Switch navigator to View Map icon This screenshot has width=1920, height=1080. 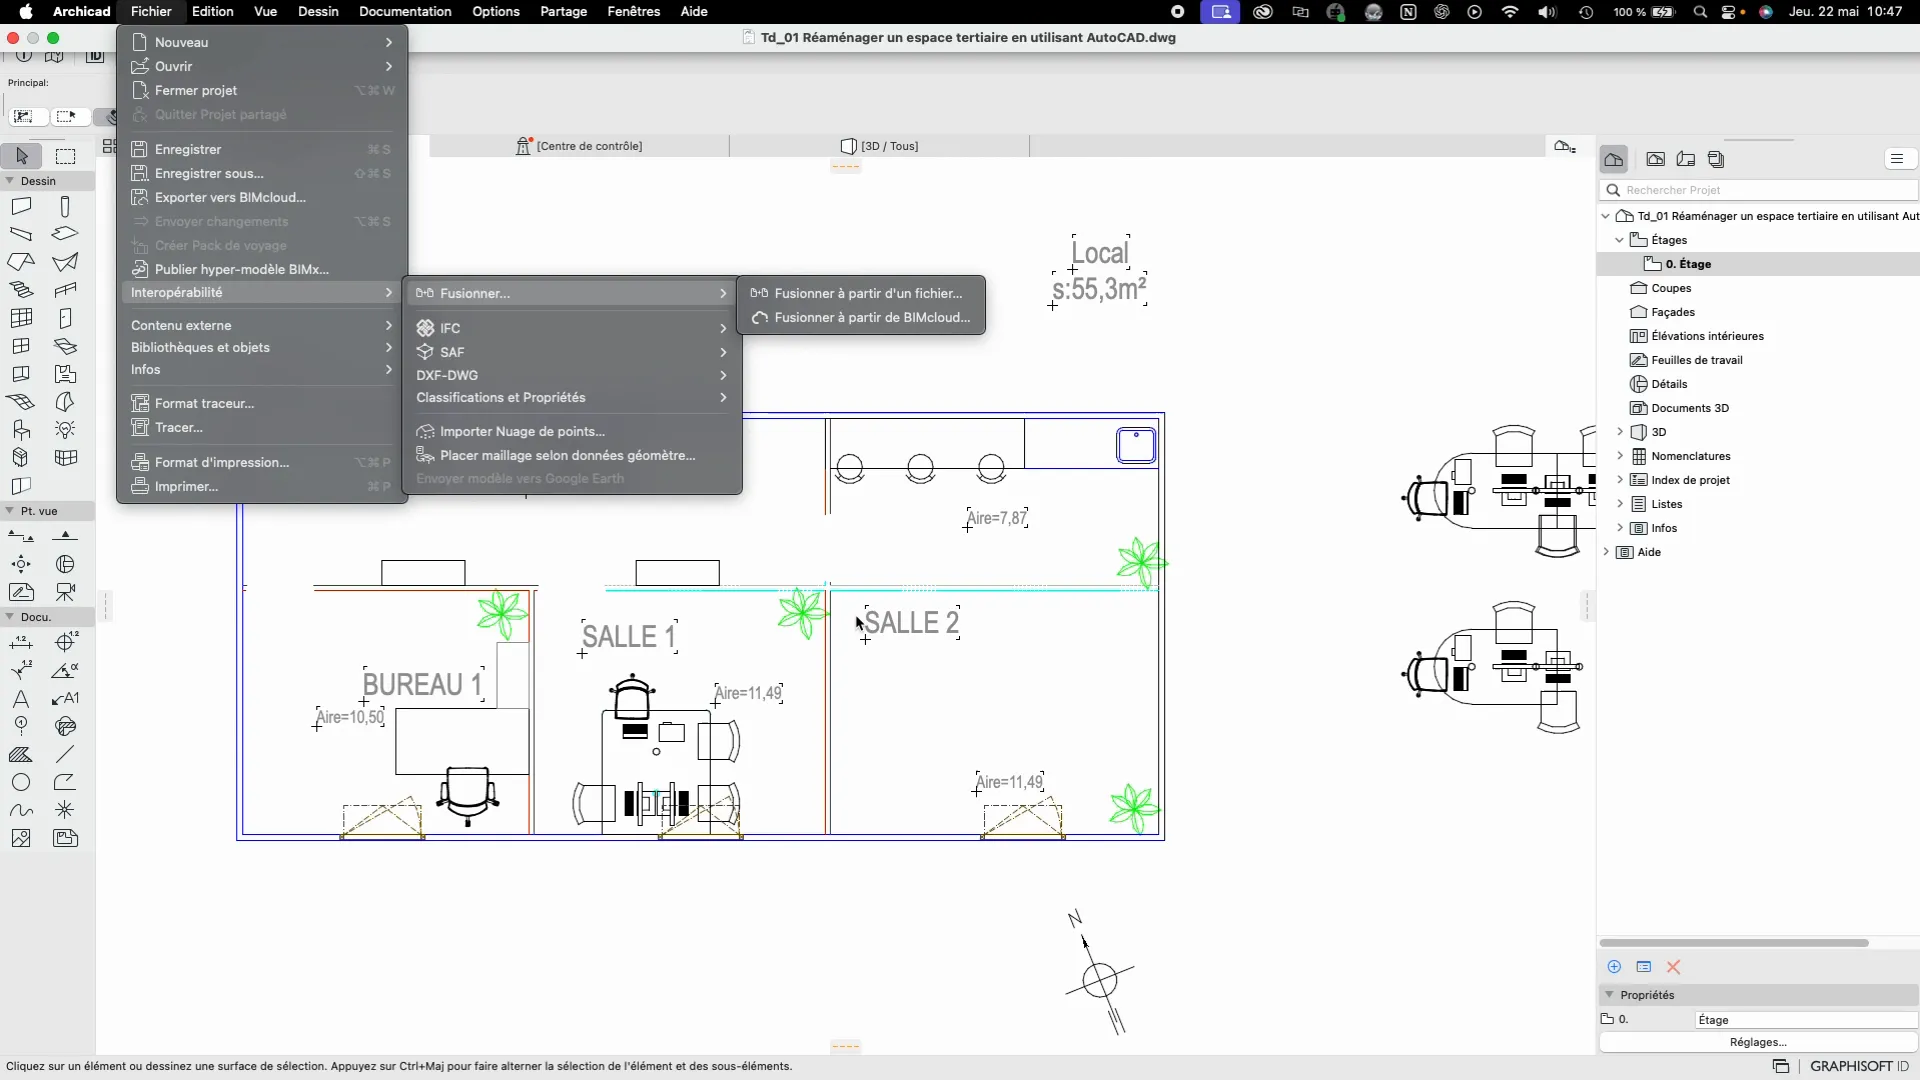tap(1655, 159)
